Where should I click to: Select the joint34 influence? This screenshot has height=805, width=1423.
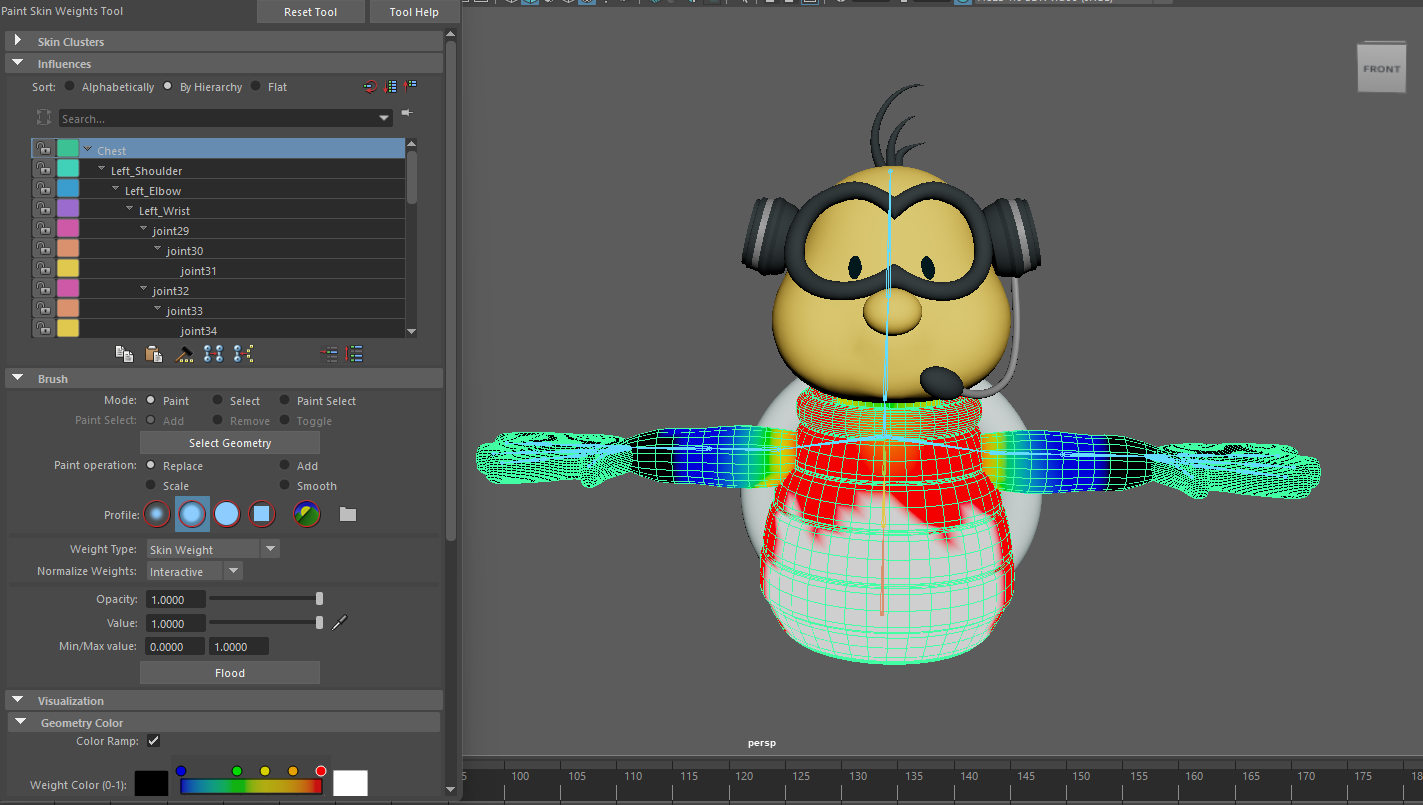[199, 331]
